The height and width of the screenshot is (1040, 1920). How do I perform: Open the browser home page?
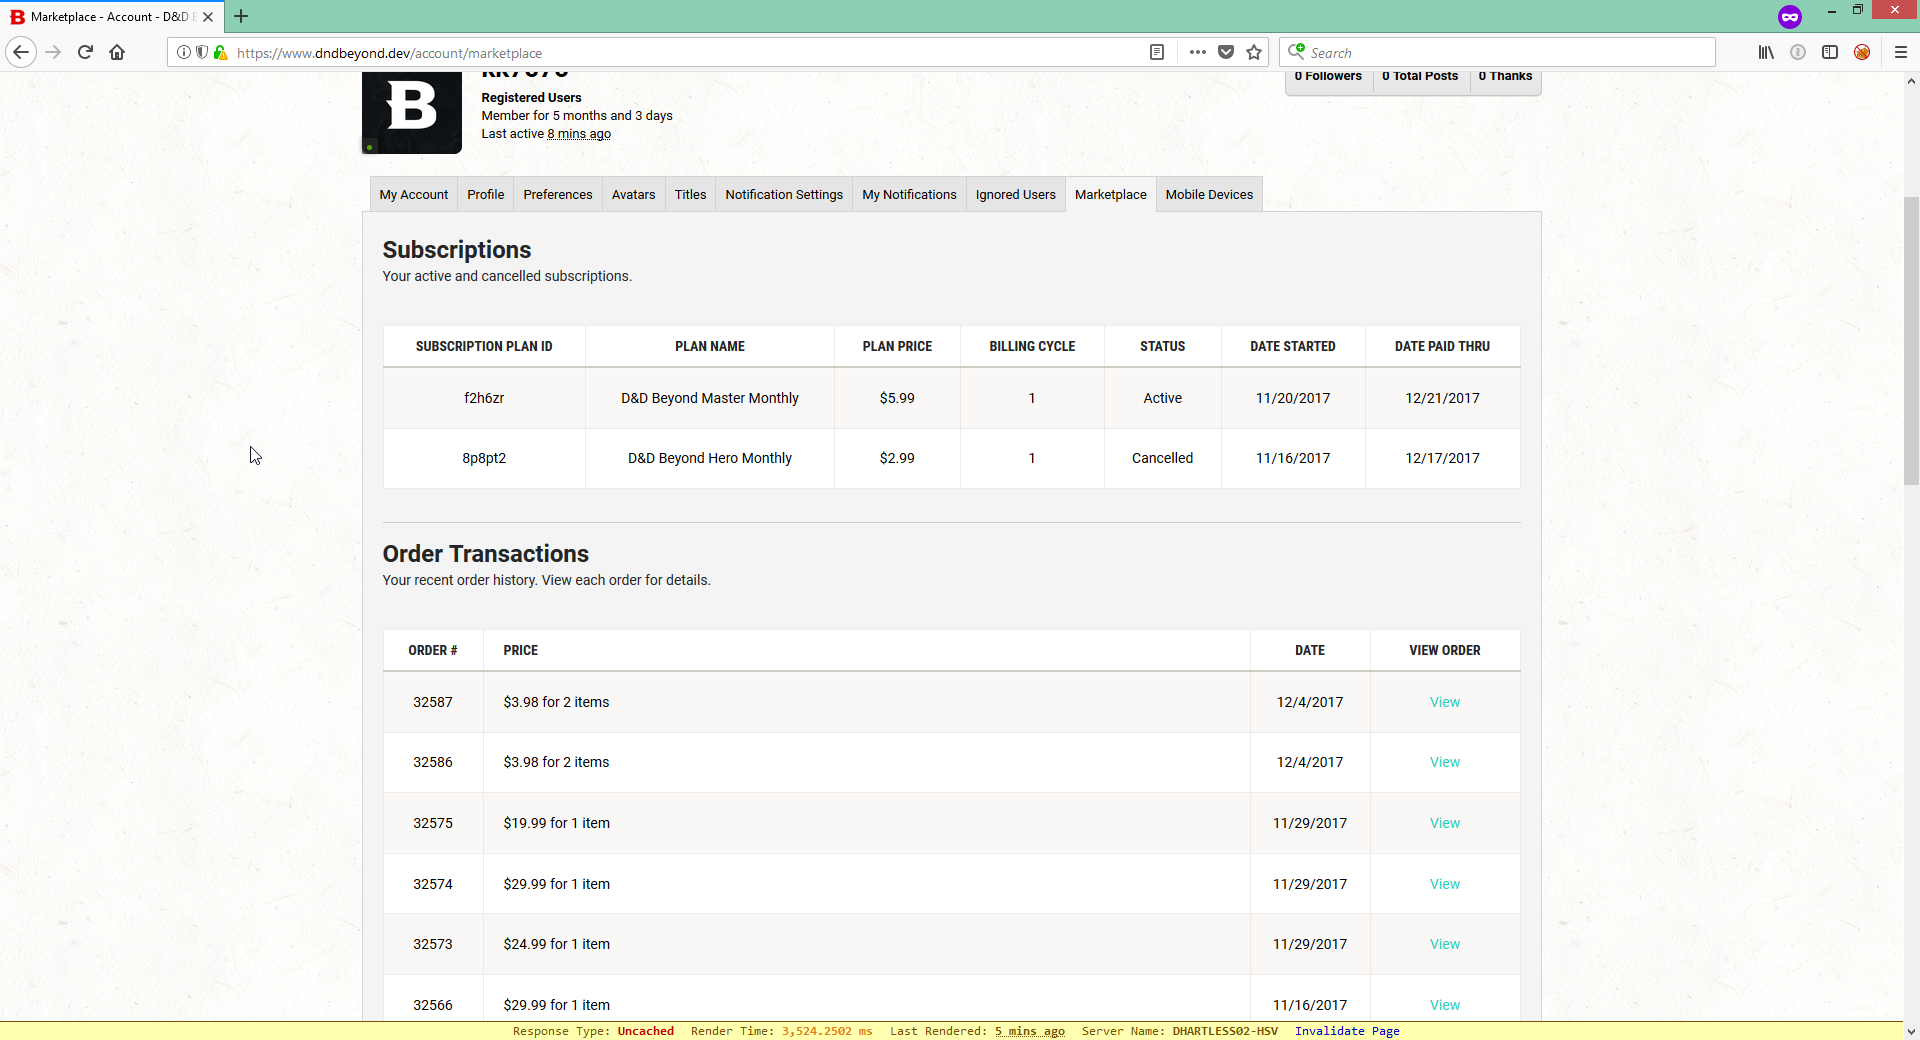(117, 52)
